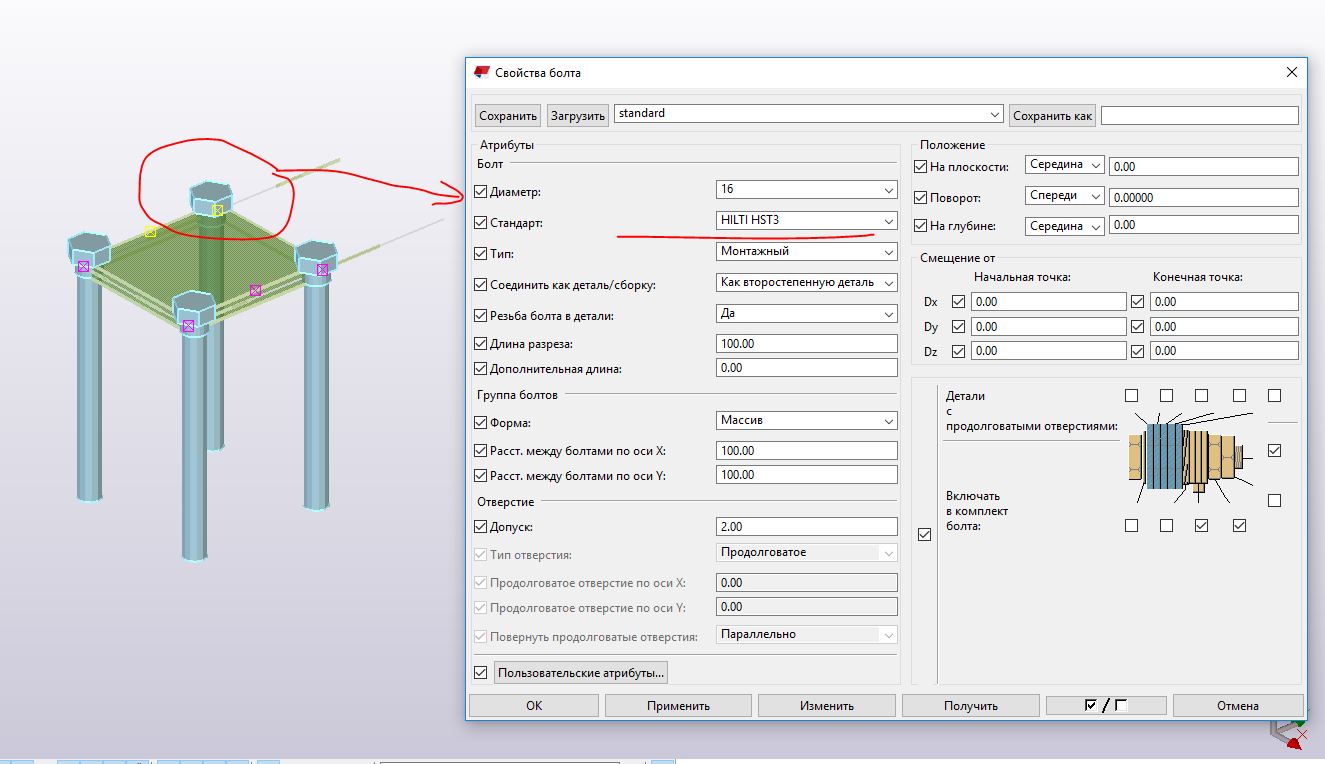Screen dimensions: 1325x764
Task: Select the magenta bolt marker on the leftmost column
Action: [83, 266]
